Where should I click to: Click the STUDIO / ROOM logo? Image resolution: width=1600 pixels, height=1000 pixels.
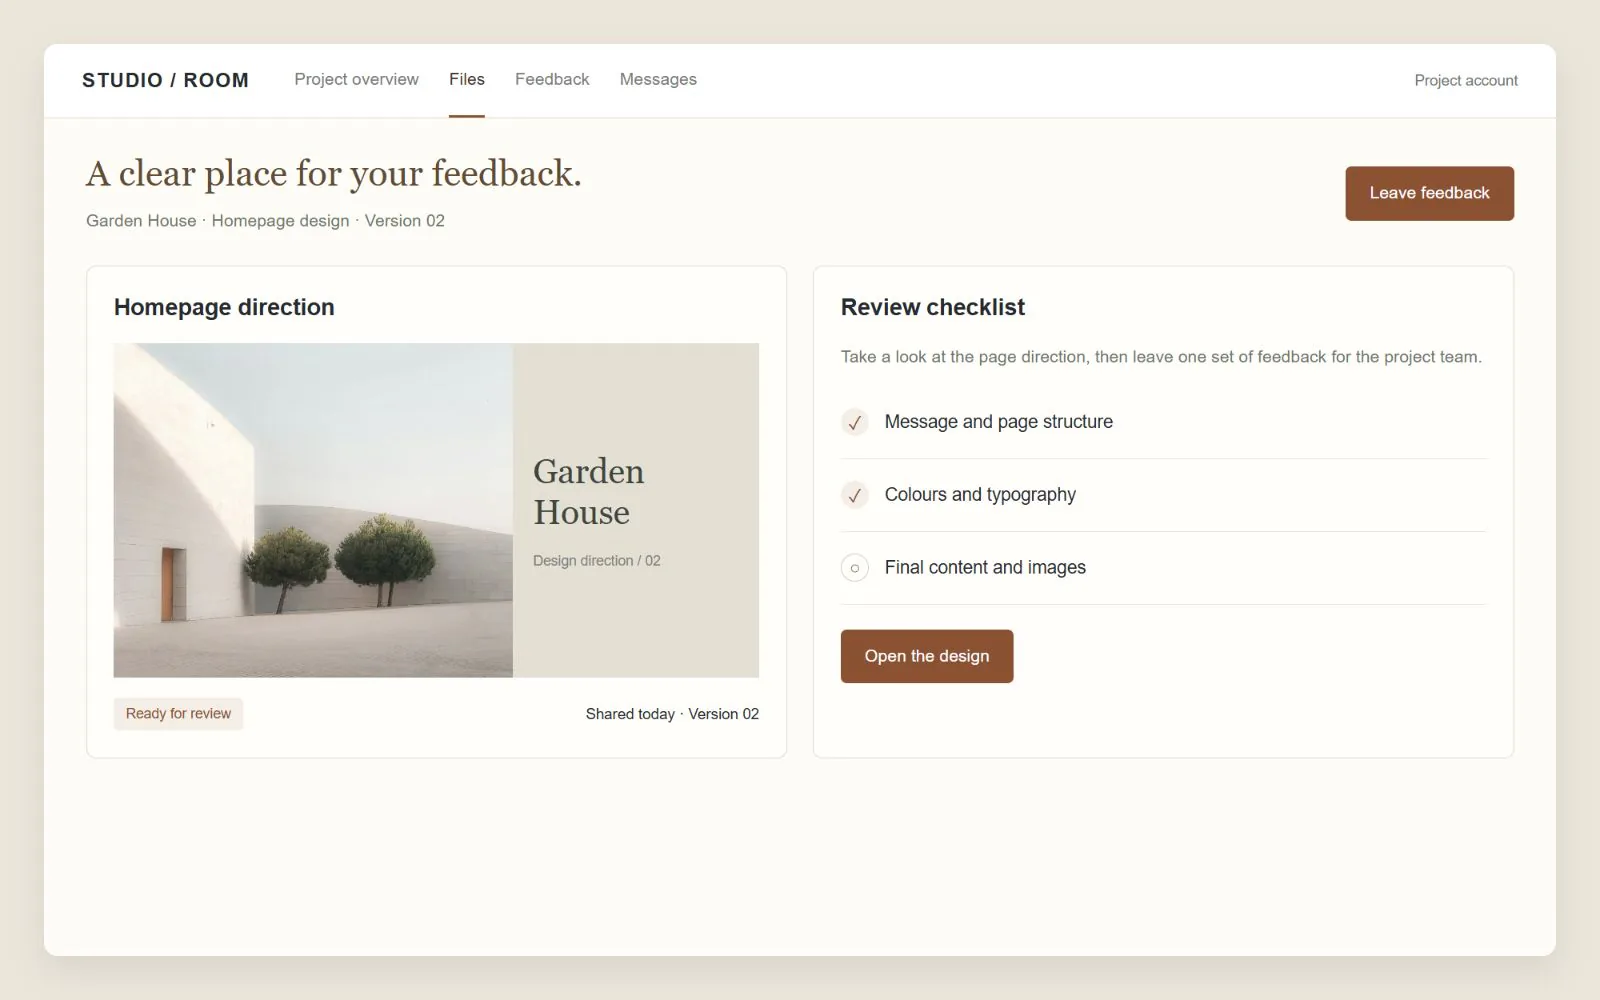pyautogui.click(x=165, y=80)
